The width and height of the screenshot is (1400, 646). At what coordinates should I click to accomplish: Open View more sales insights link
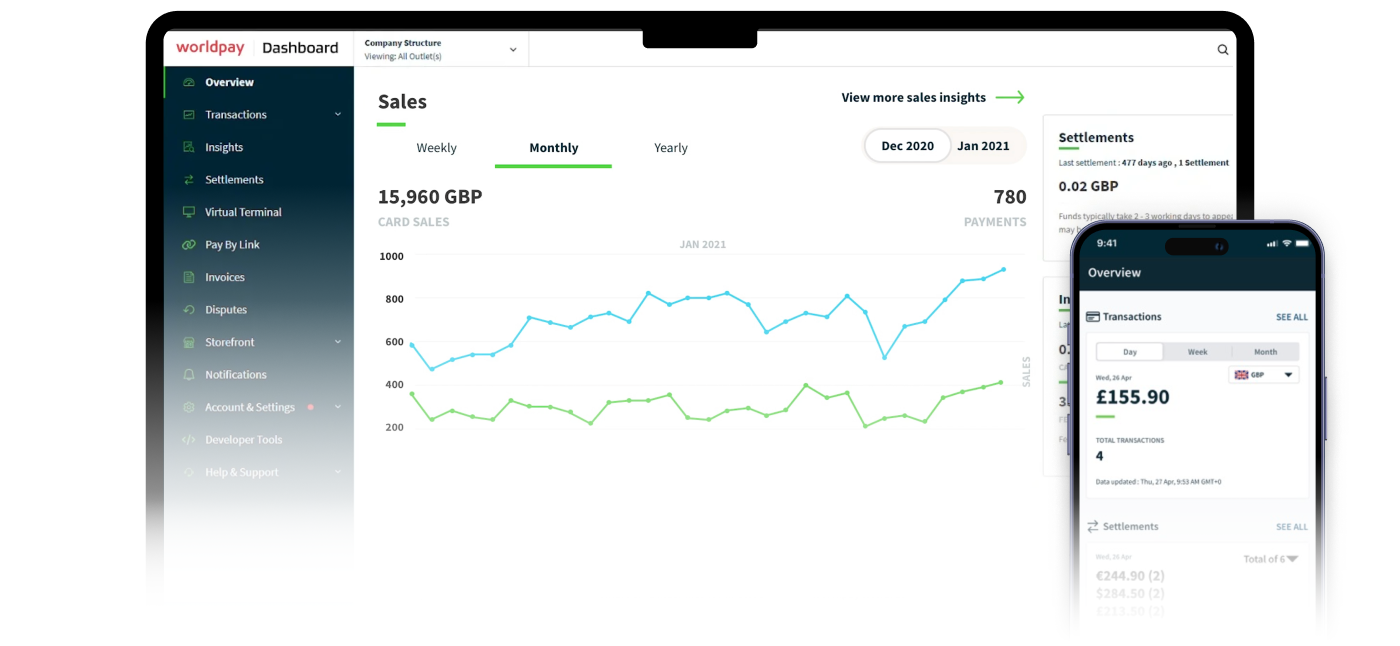tap(932, 97)
